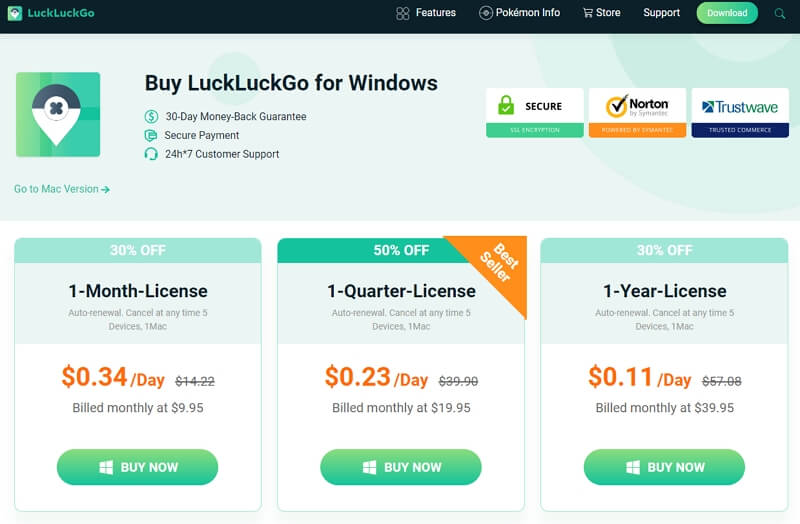Screen dimensions: 800x524
Task: Select the 1-Quarter-License title
Action: [x=401, y=291]
